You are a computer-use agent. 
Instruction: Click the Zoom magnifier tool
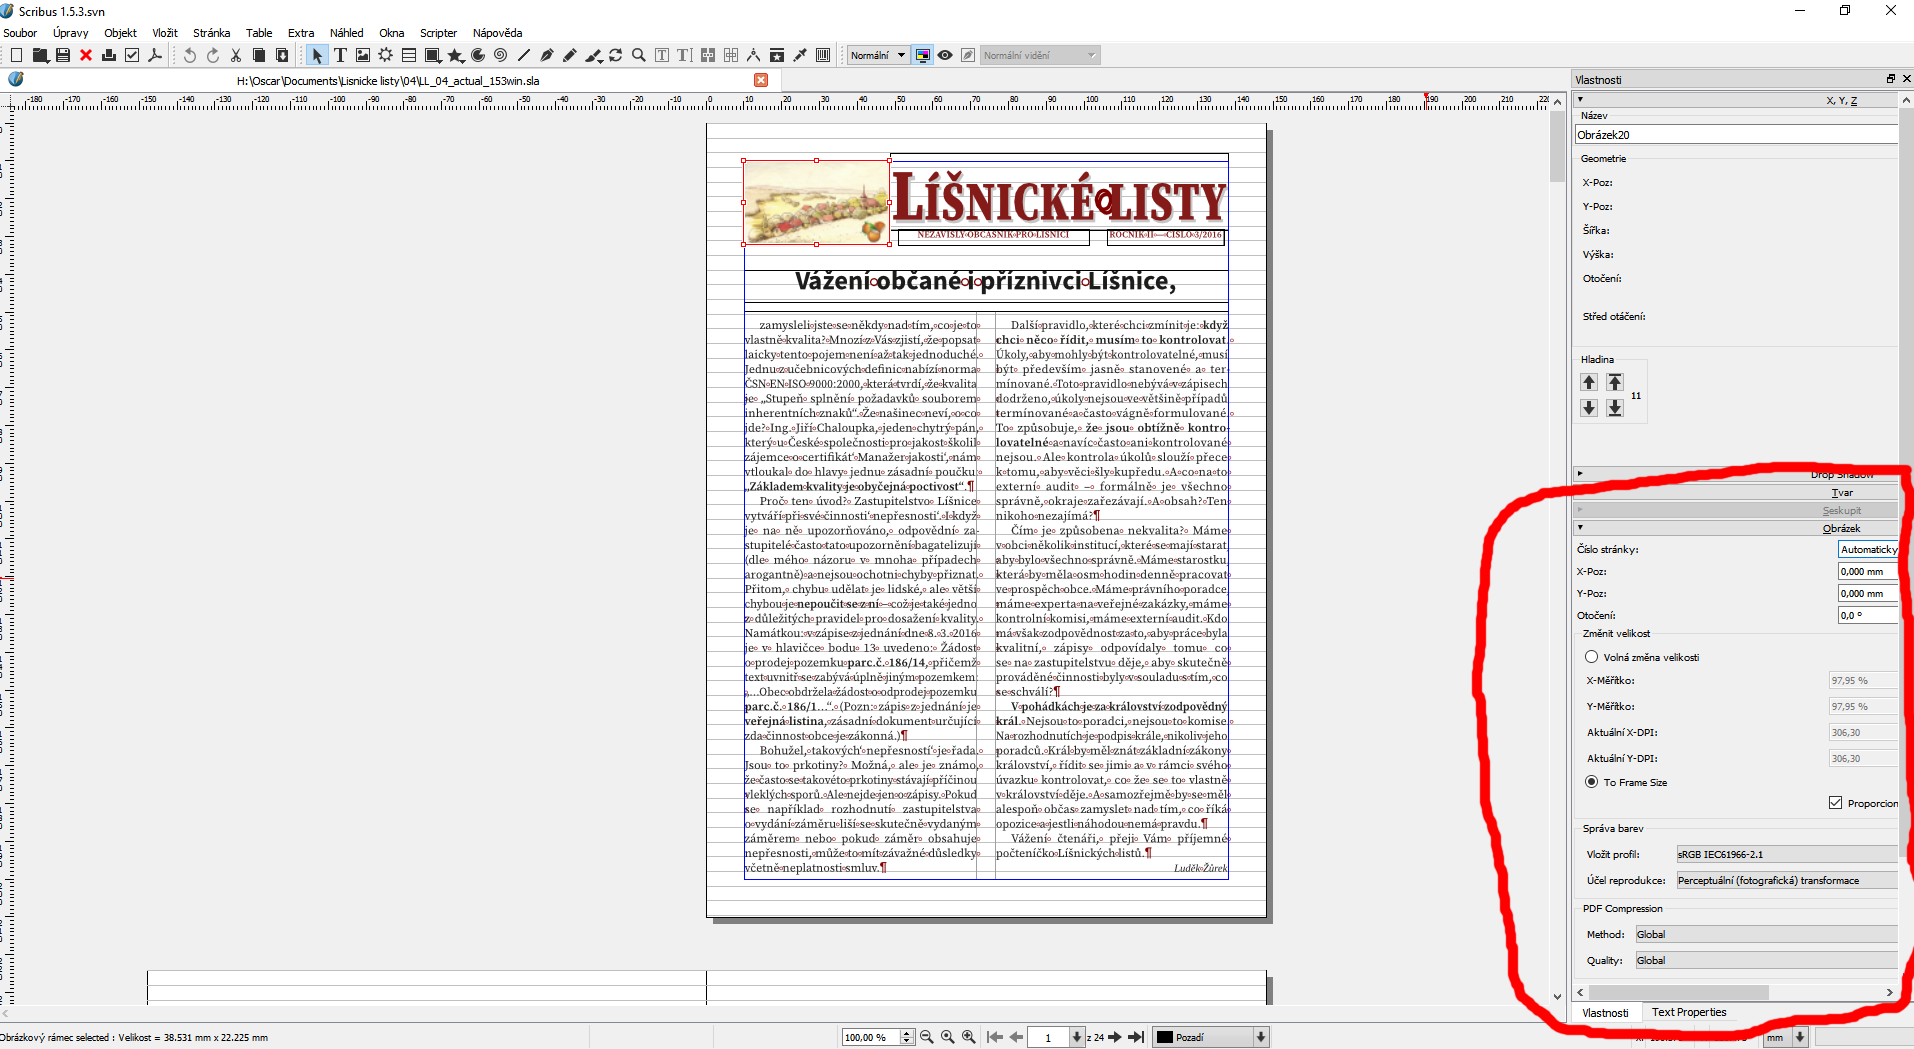(638, 56)
